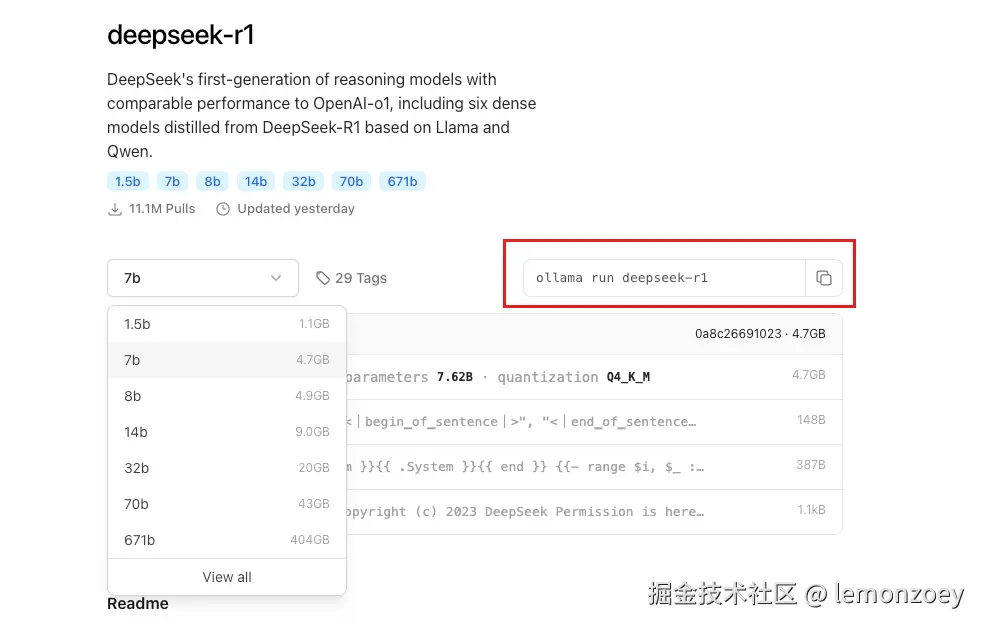Open the begin_of_sentence params file row

pos(594,422)
